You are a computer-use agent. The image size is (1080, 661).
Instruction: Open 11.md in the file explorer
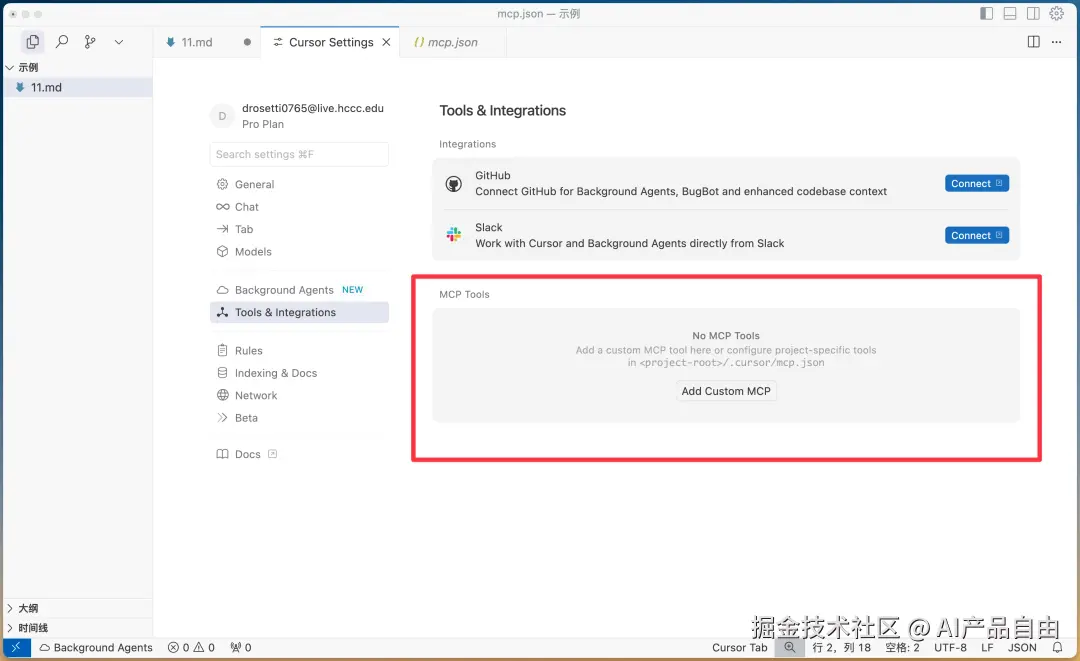click(77, 87)
